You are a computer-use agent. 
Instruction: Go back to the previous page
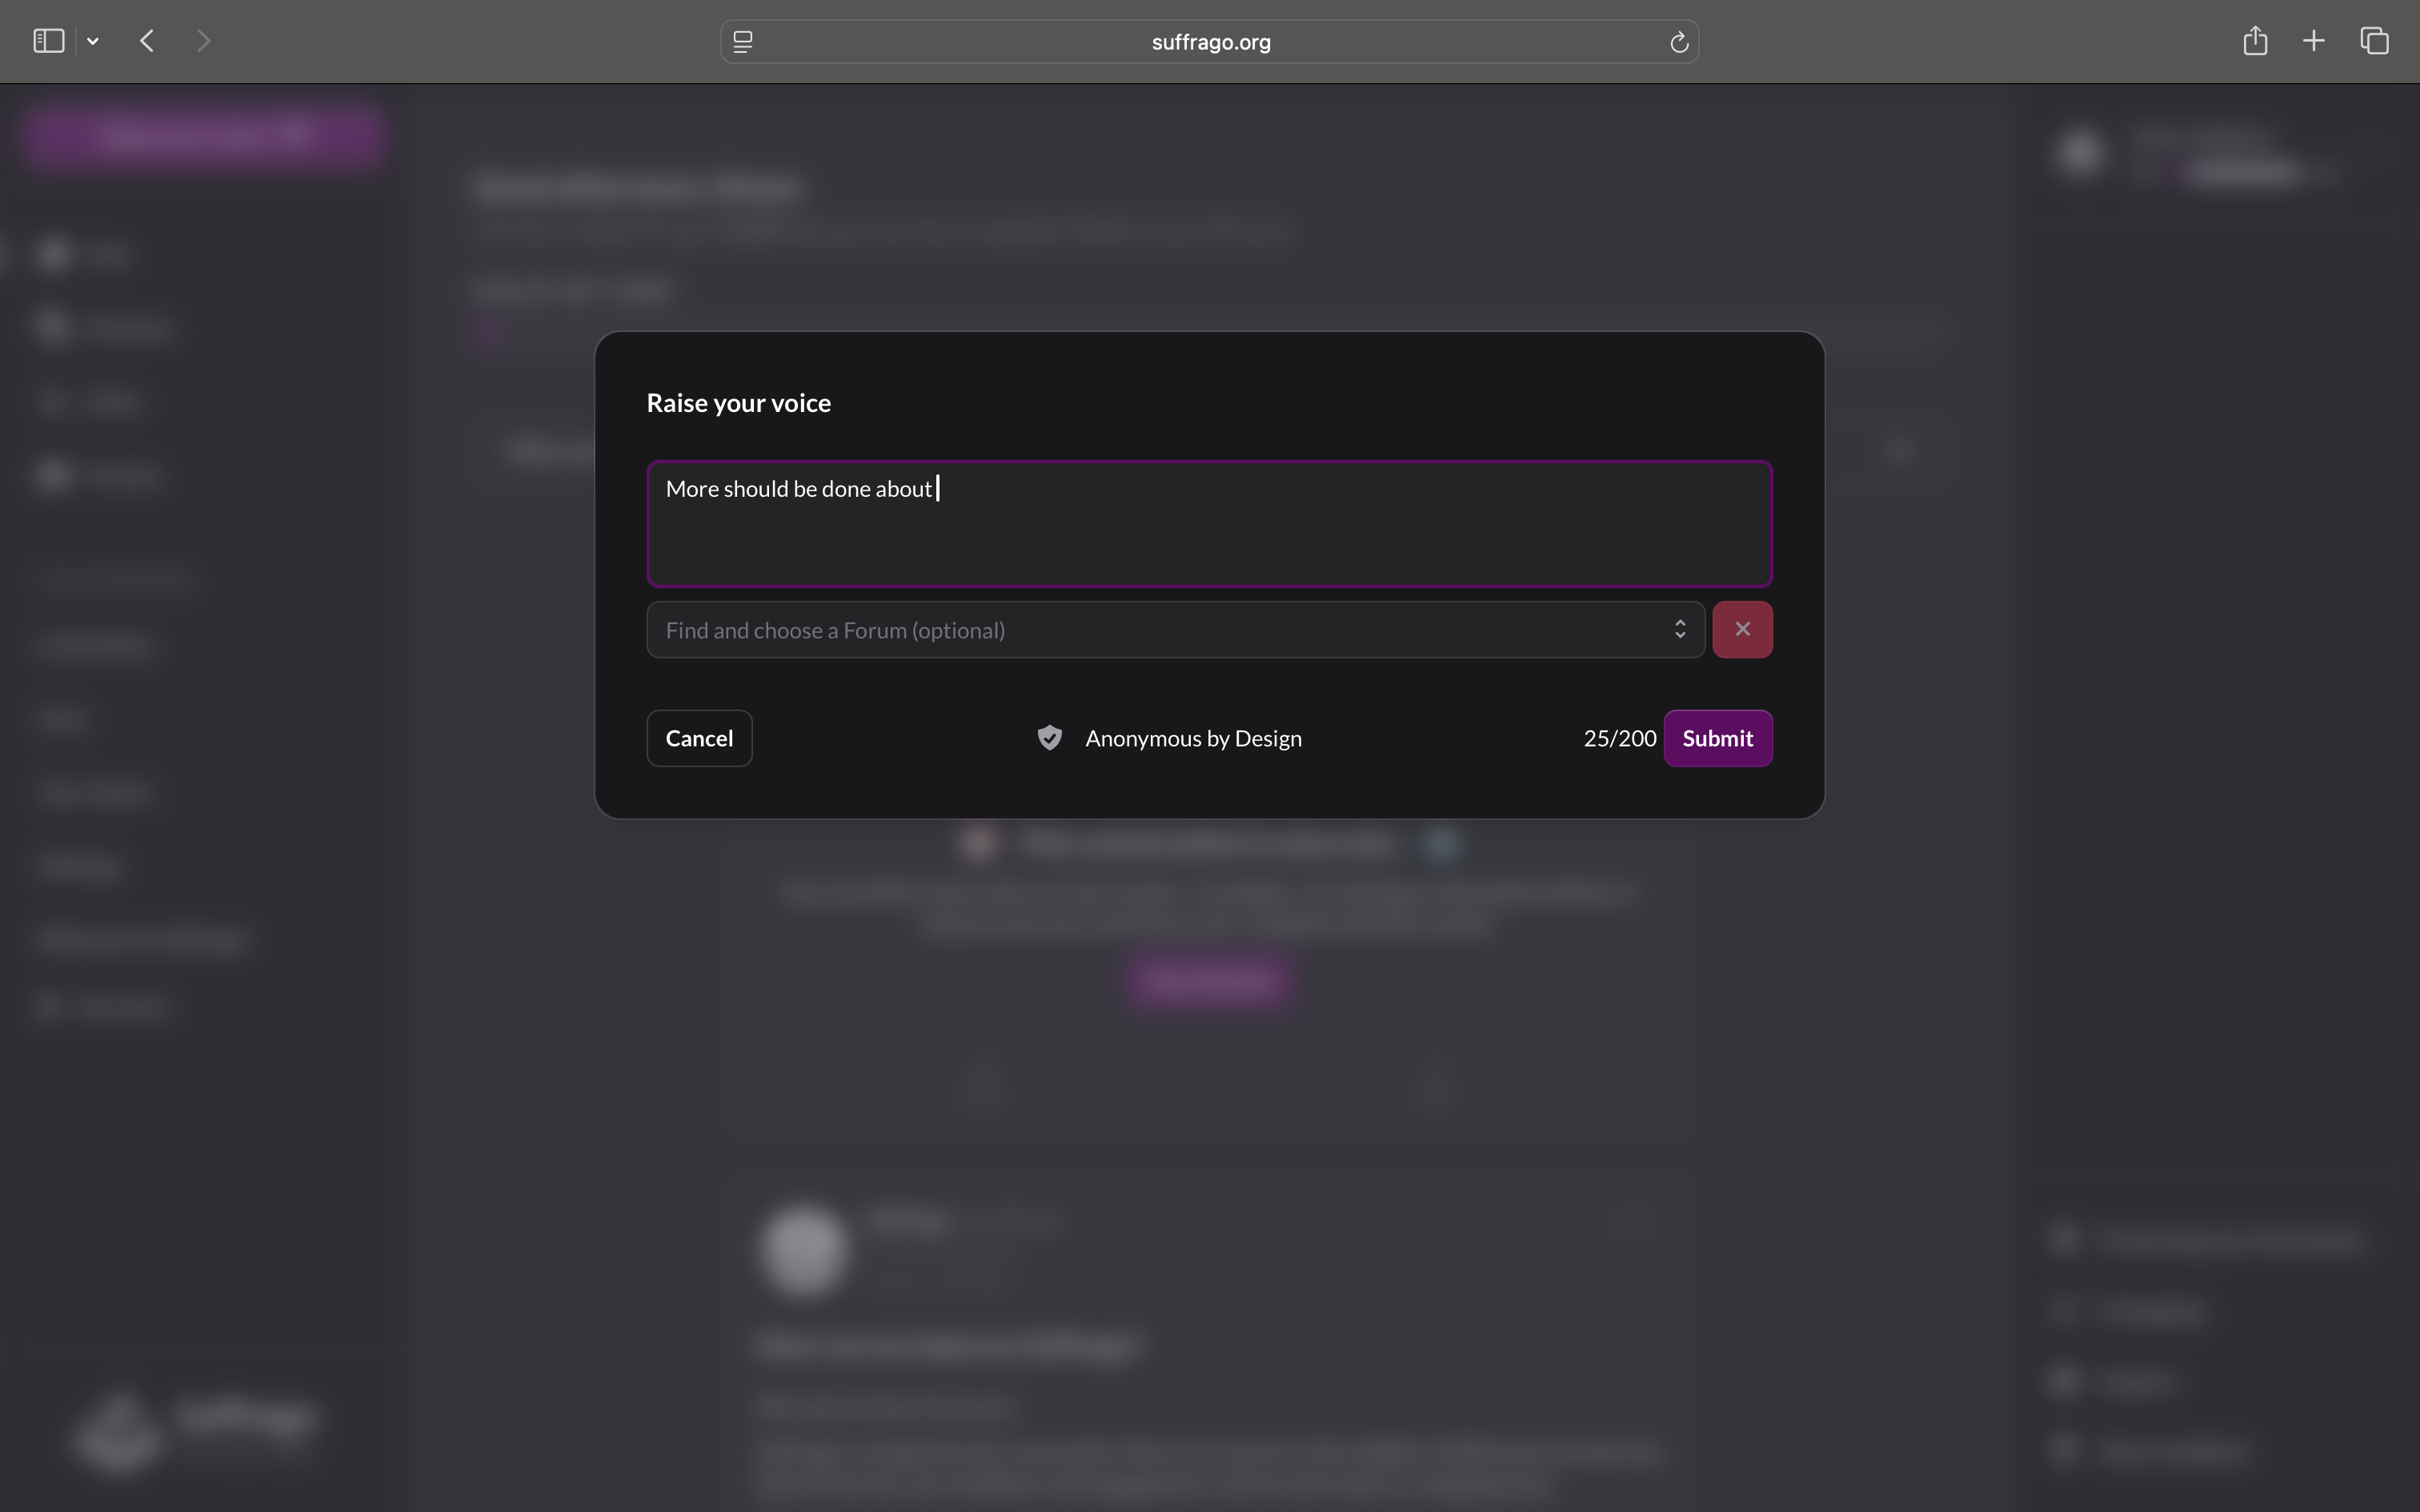(147, 41)
